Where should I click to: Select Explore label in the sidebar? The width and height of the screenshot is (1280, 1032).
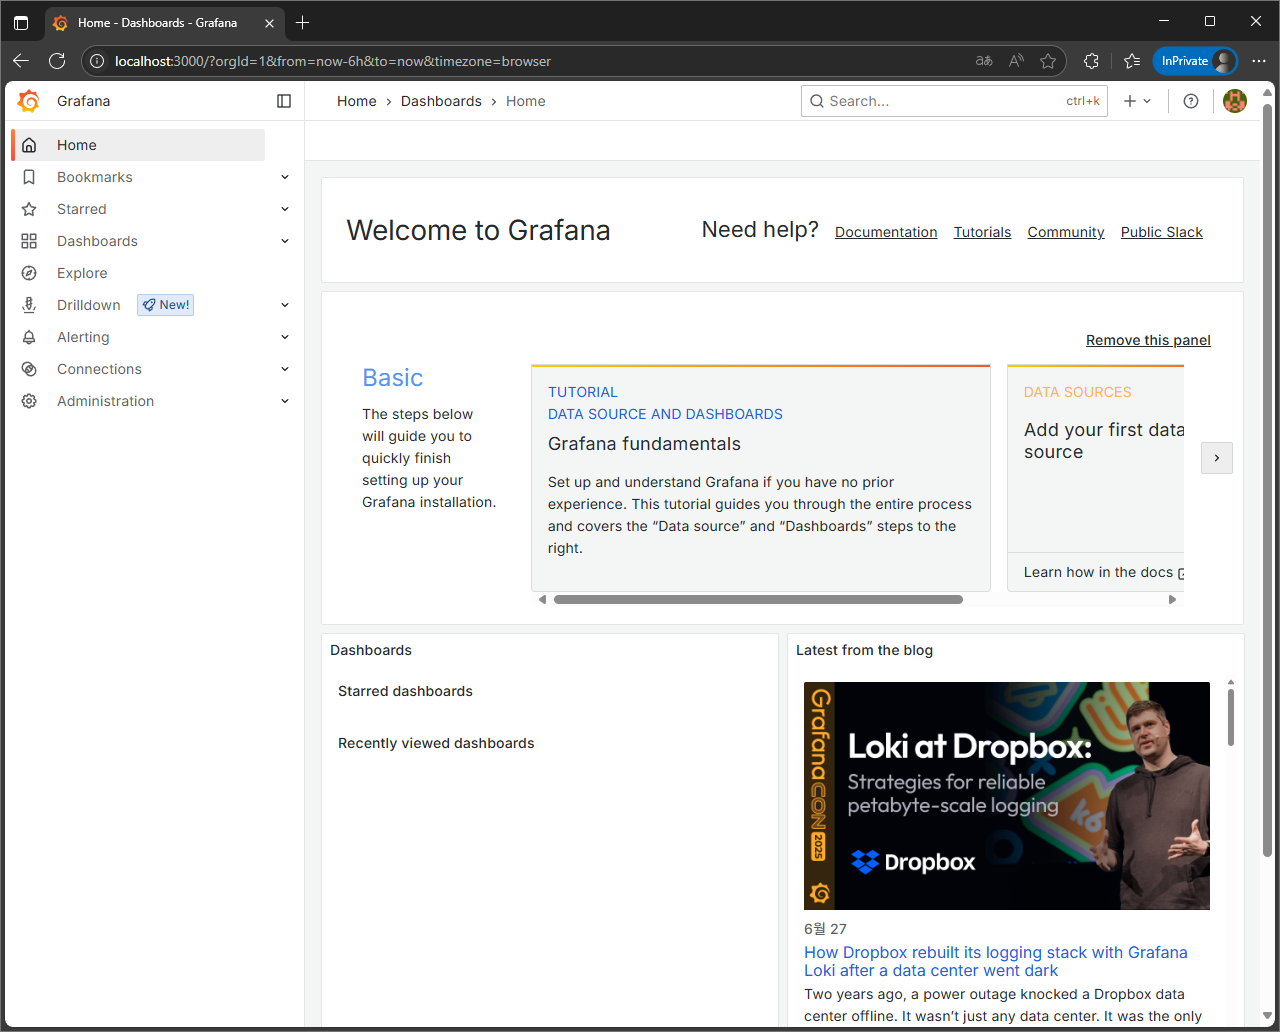point(82,273)
